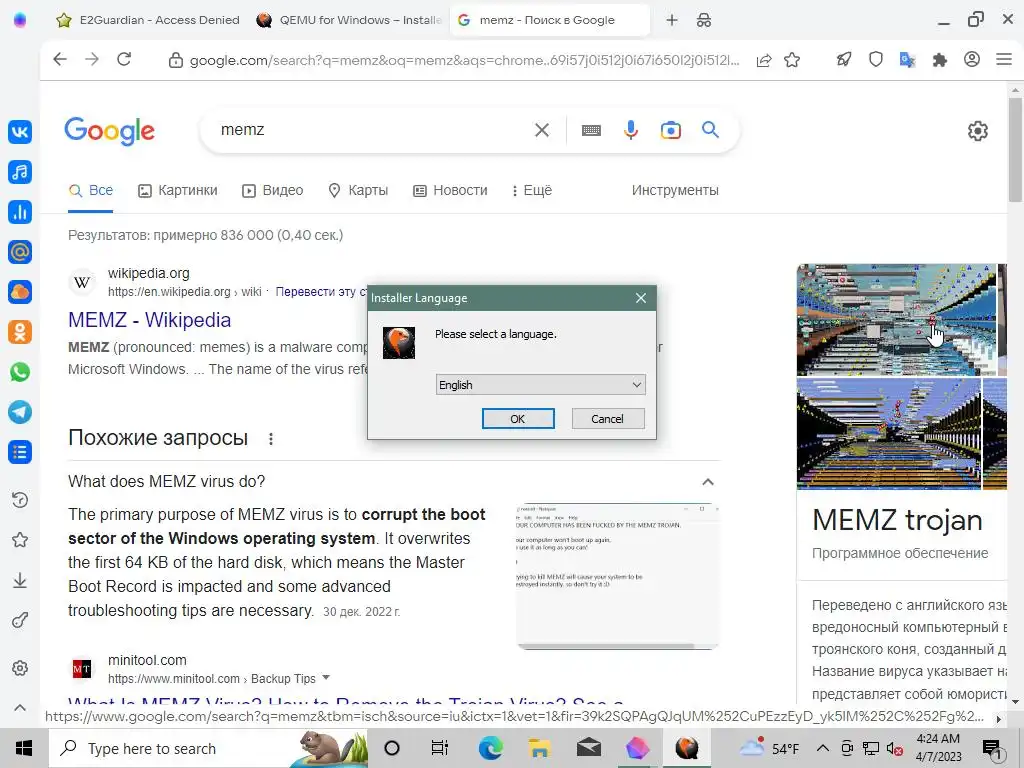Click the blue search magnifier button
Viewport: 1024px width, 768px height.
tap(711, 129)
